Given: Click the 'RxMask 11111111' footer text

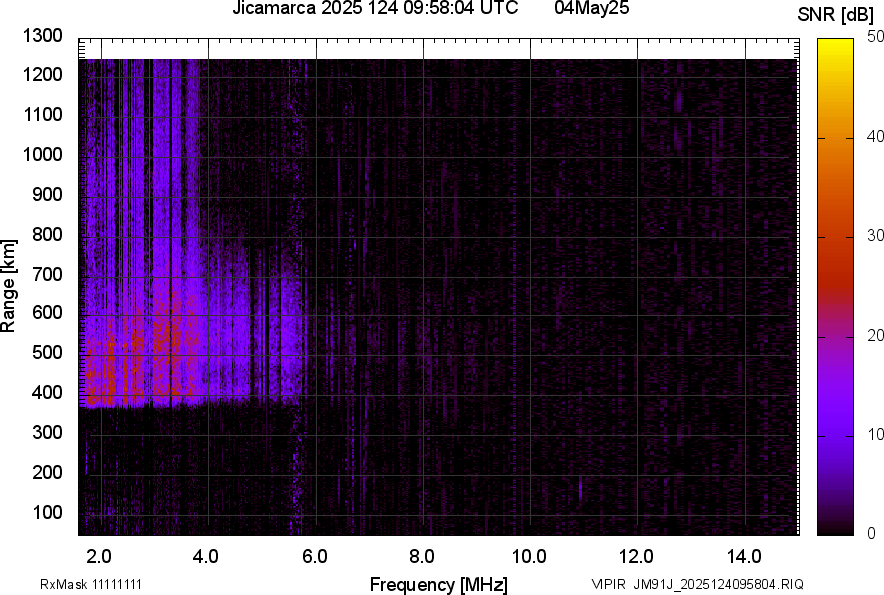Looking at the screenshot, I should click(x=91, y=584).
